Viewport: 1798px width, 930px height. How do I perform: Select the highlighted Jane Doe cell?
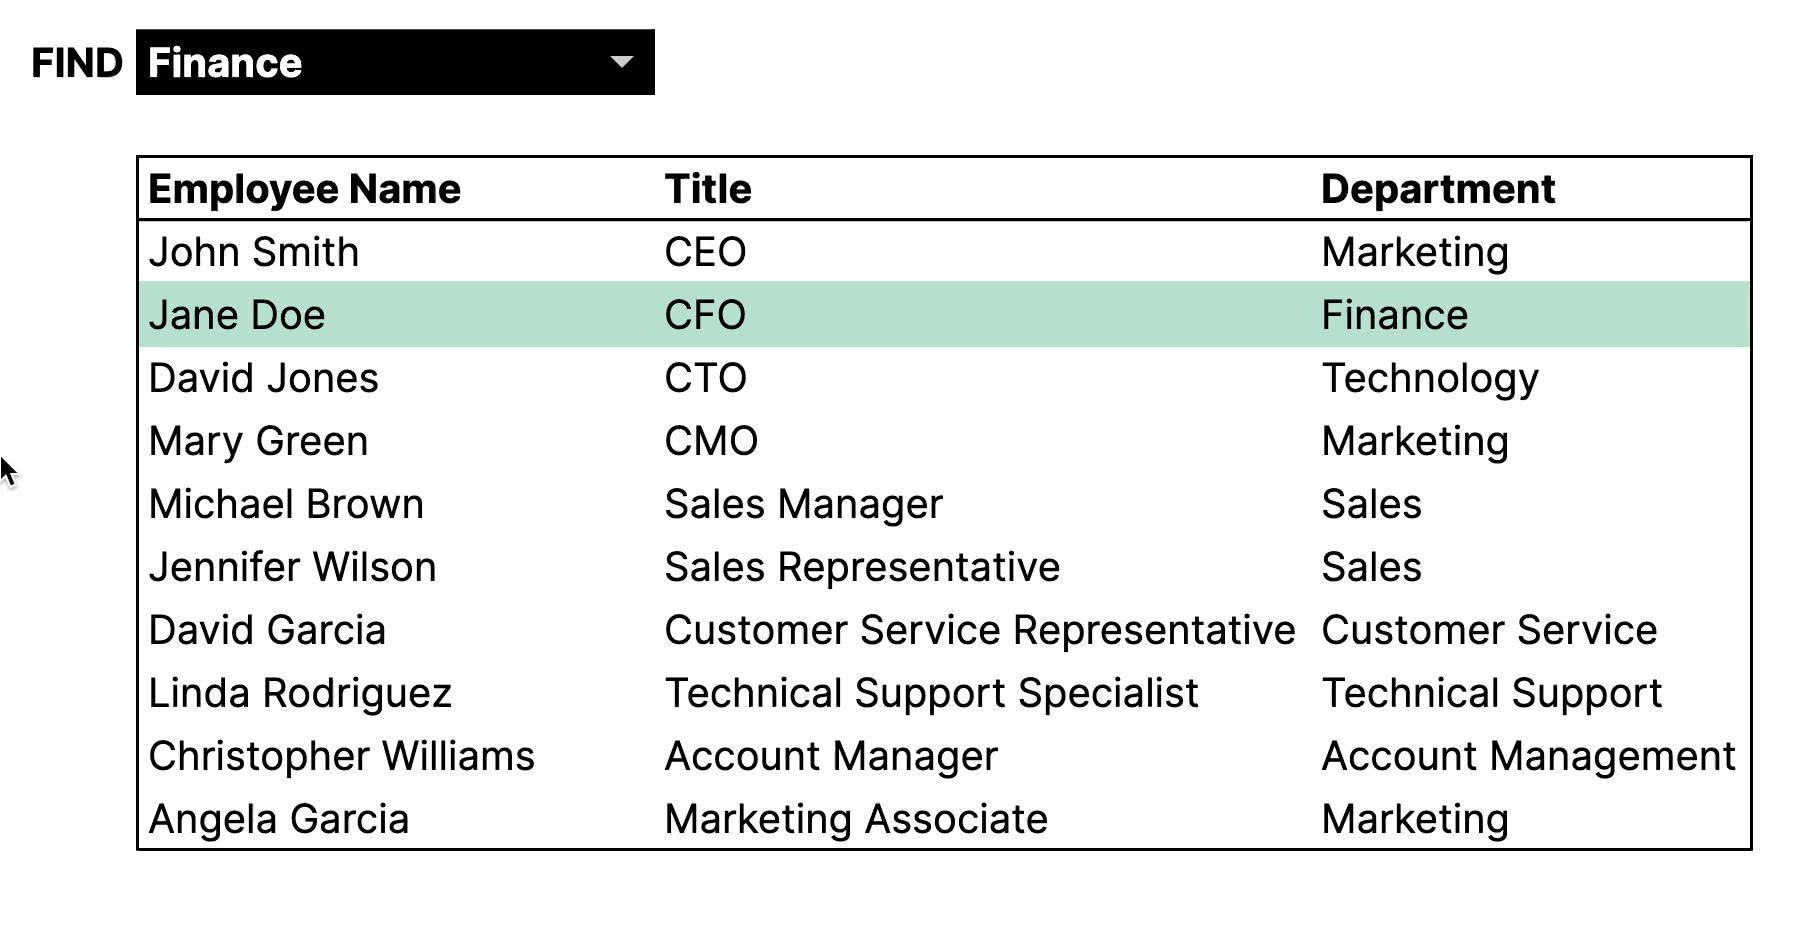(237, 315)
